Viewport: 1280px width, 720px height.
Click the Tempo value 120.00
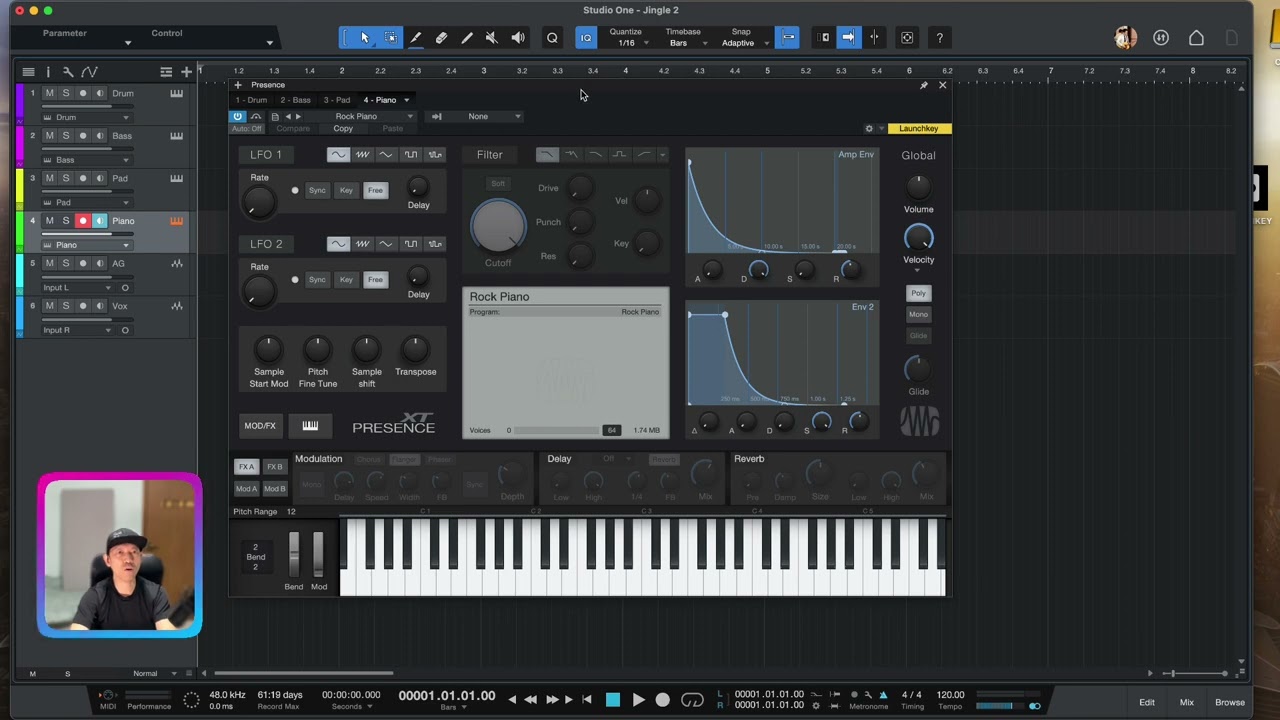[x=951, y=695]
